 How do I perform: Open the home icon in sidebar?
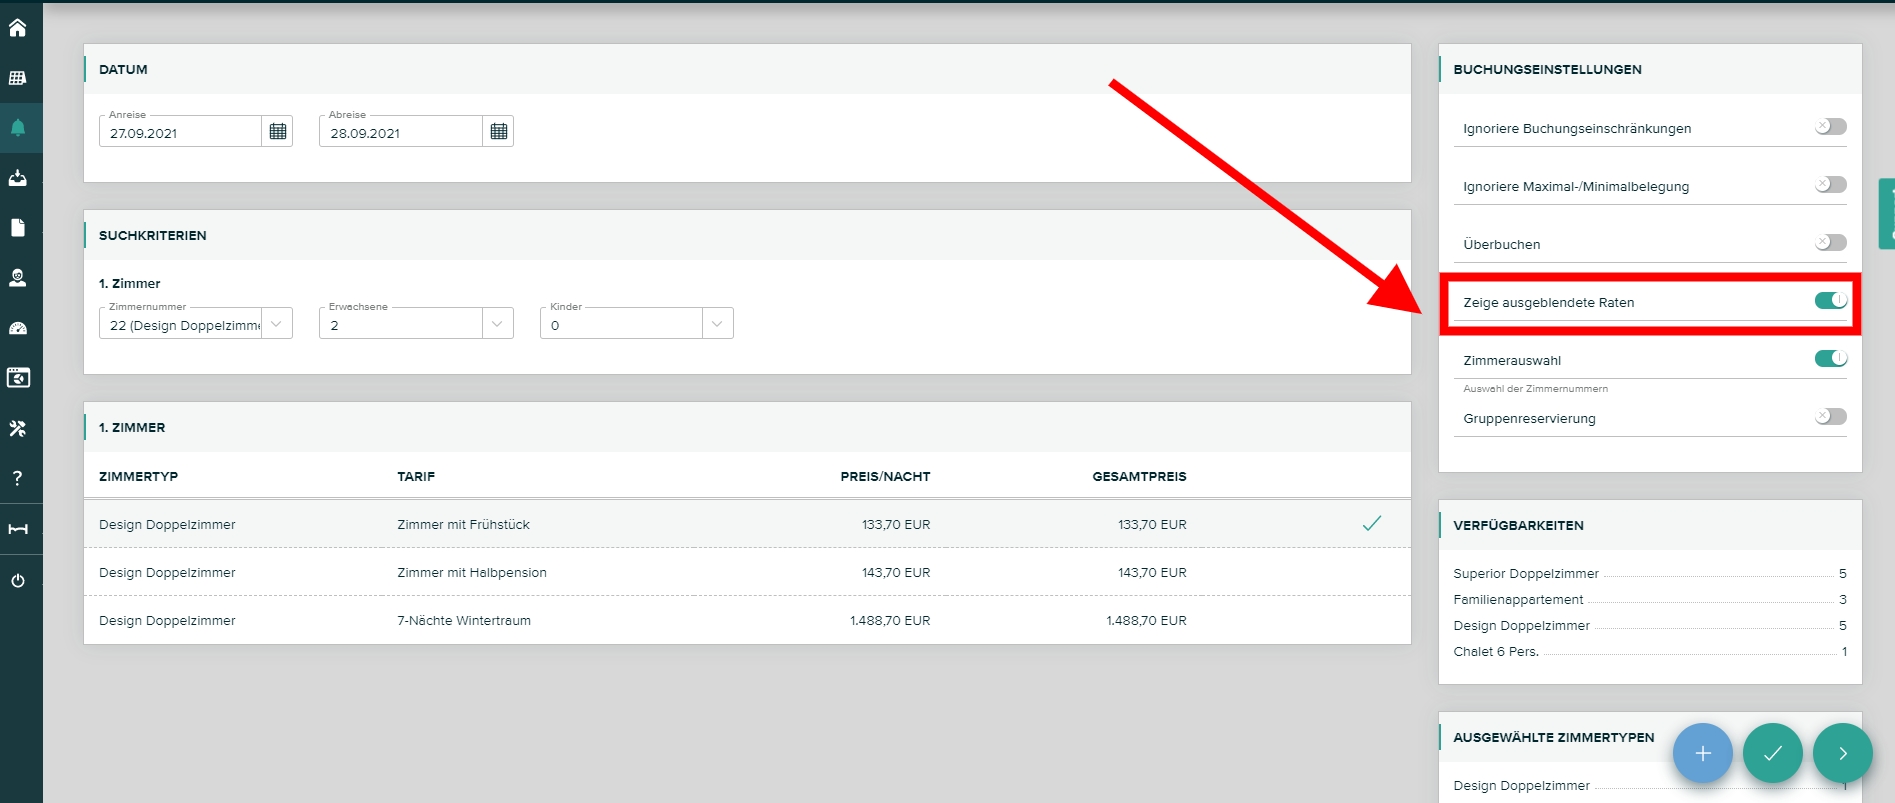(x=18, y=28)
